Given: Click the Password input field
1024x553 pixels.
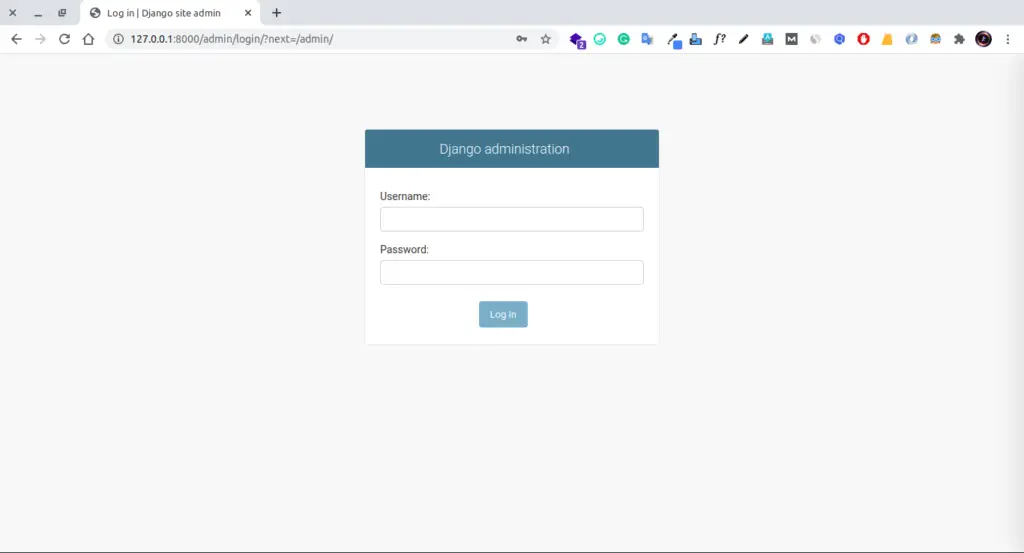Looking at the screenshot, I should 511,272.
